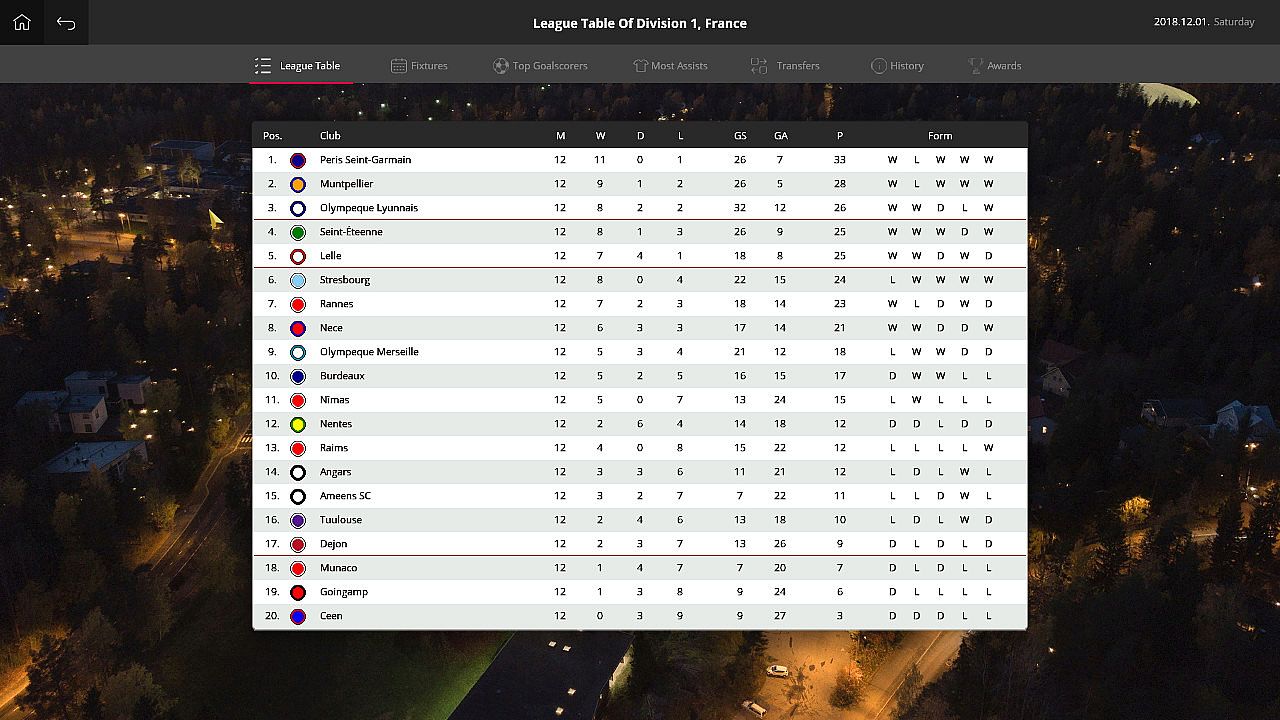
Task: Click the Burdeaux club name
Action: click(342, 376)
